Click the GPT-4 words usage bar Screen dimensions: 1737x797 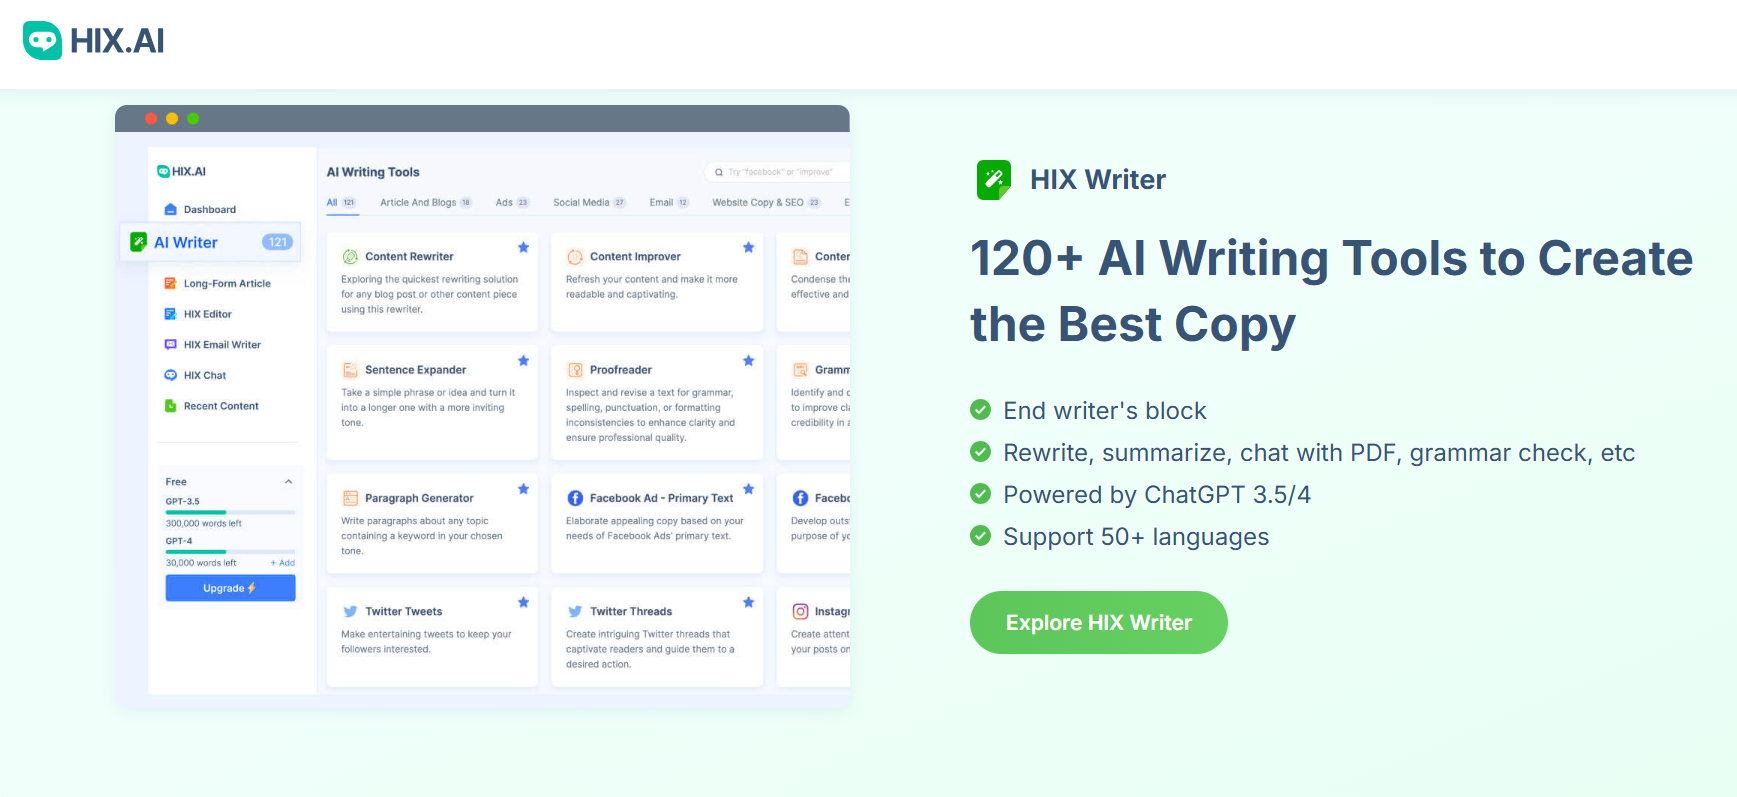(x=230, y=551)
